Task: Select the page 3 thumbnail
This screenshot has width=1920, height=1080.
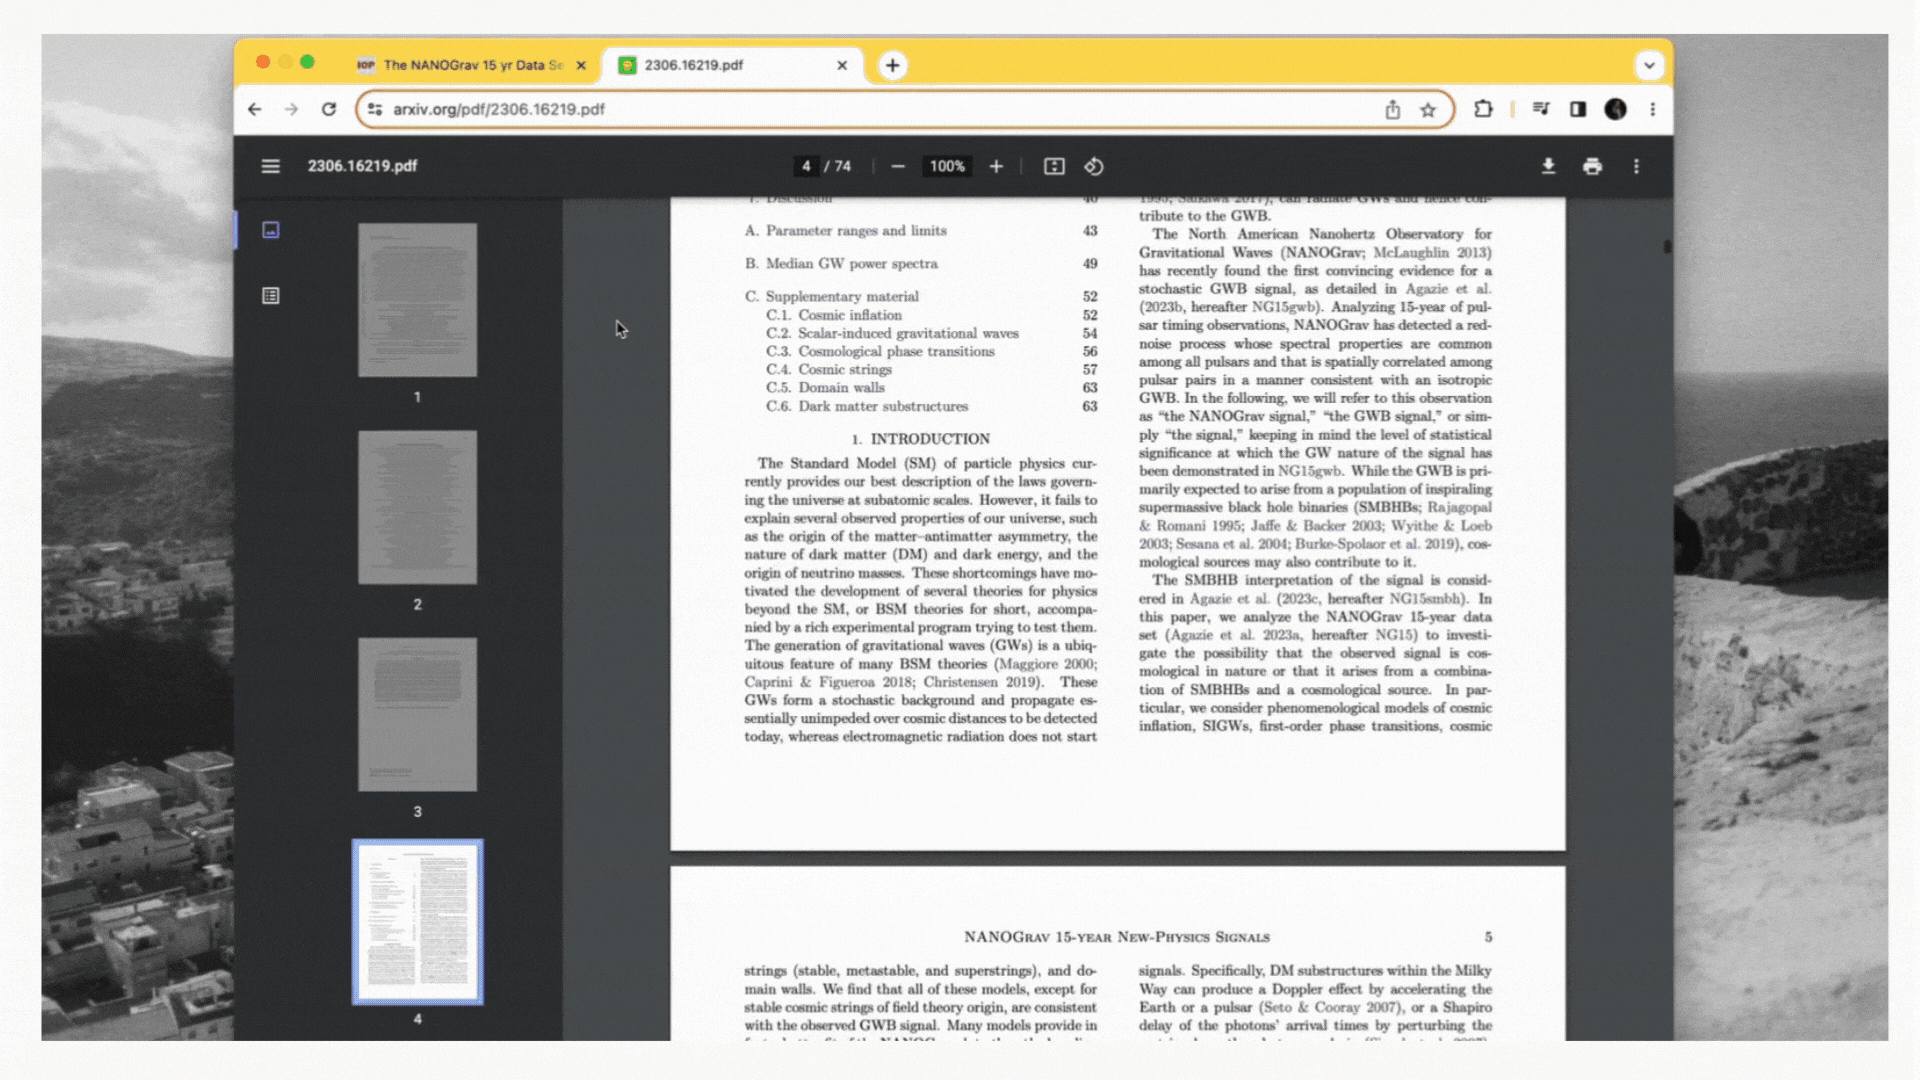Action: [x=417, y=715]
